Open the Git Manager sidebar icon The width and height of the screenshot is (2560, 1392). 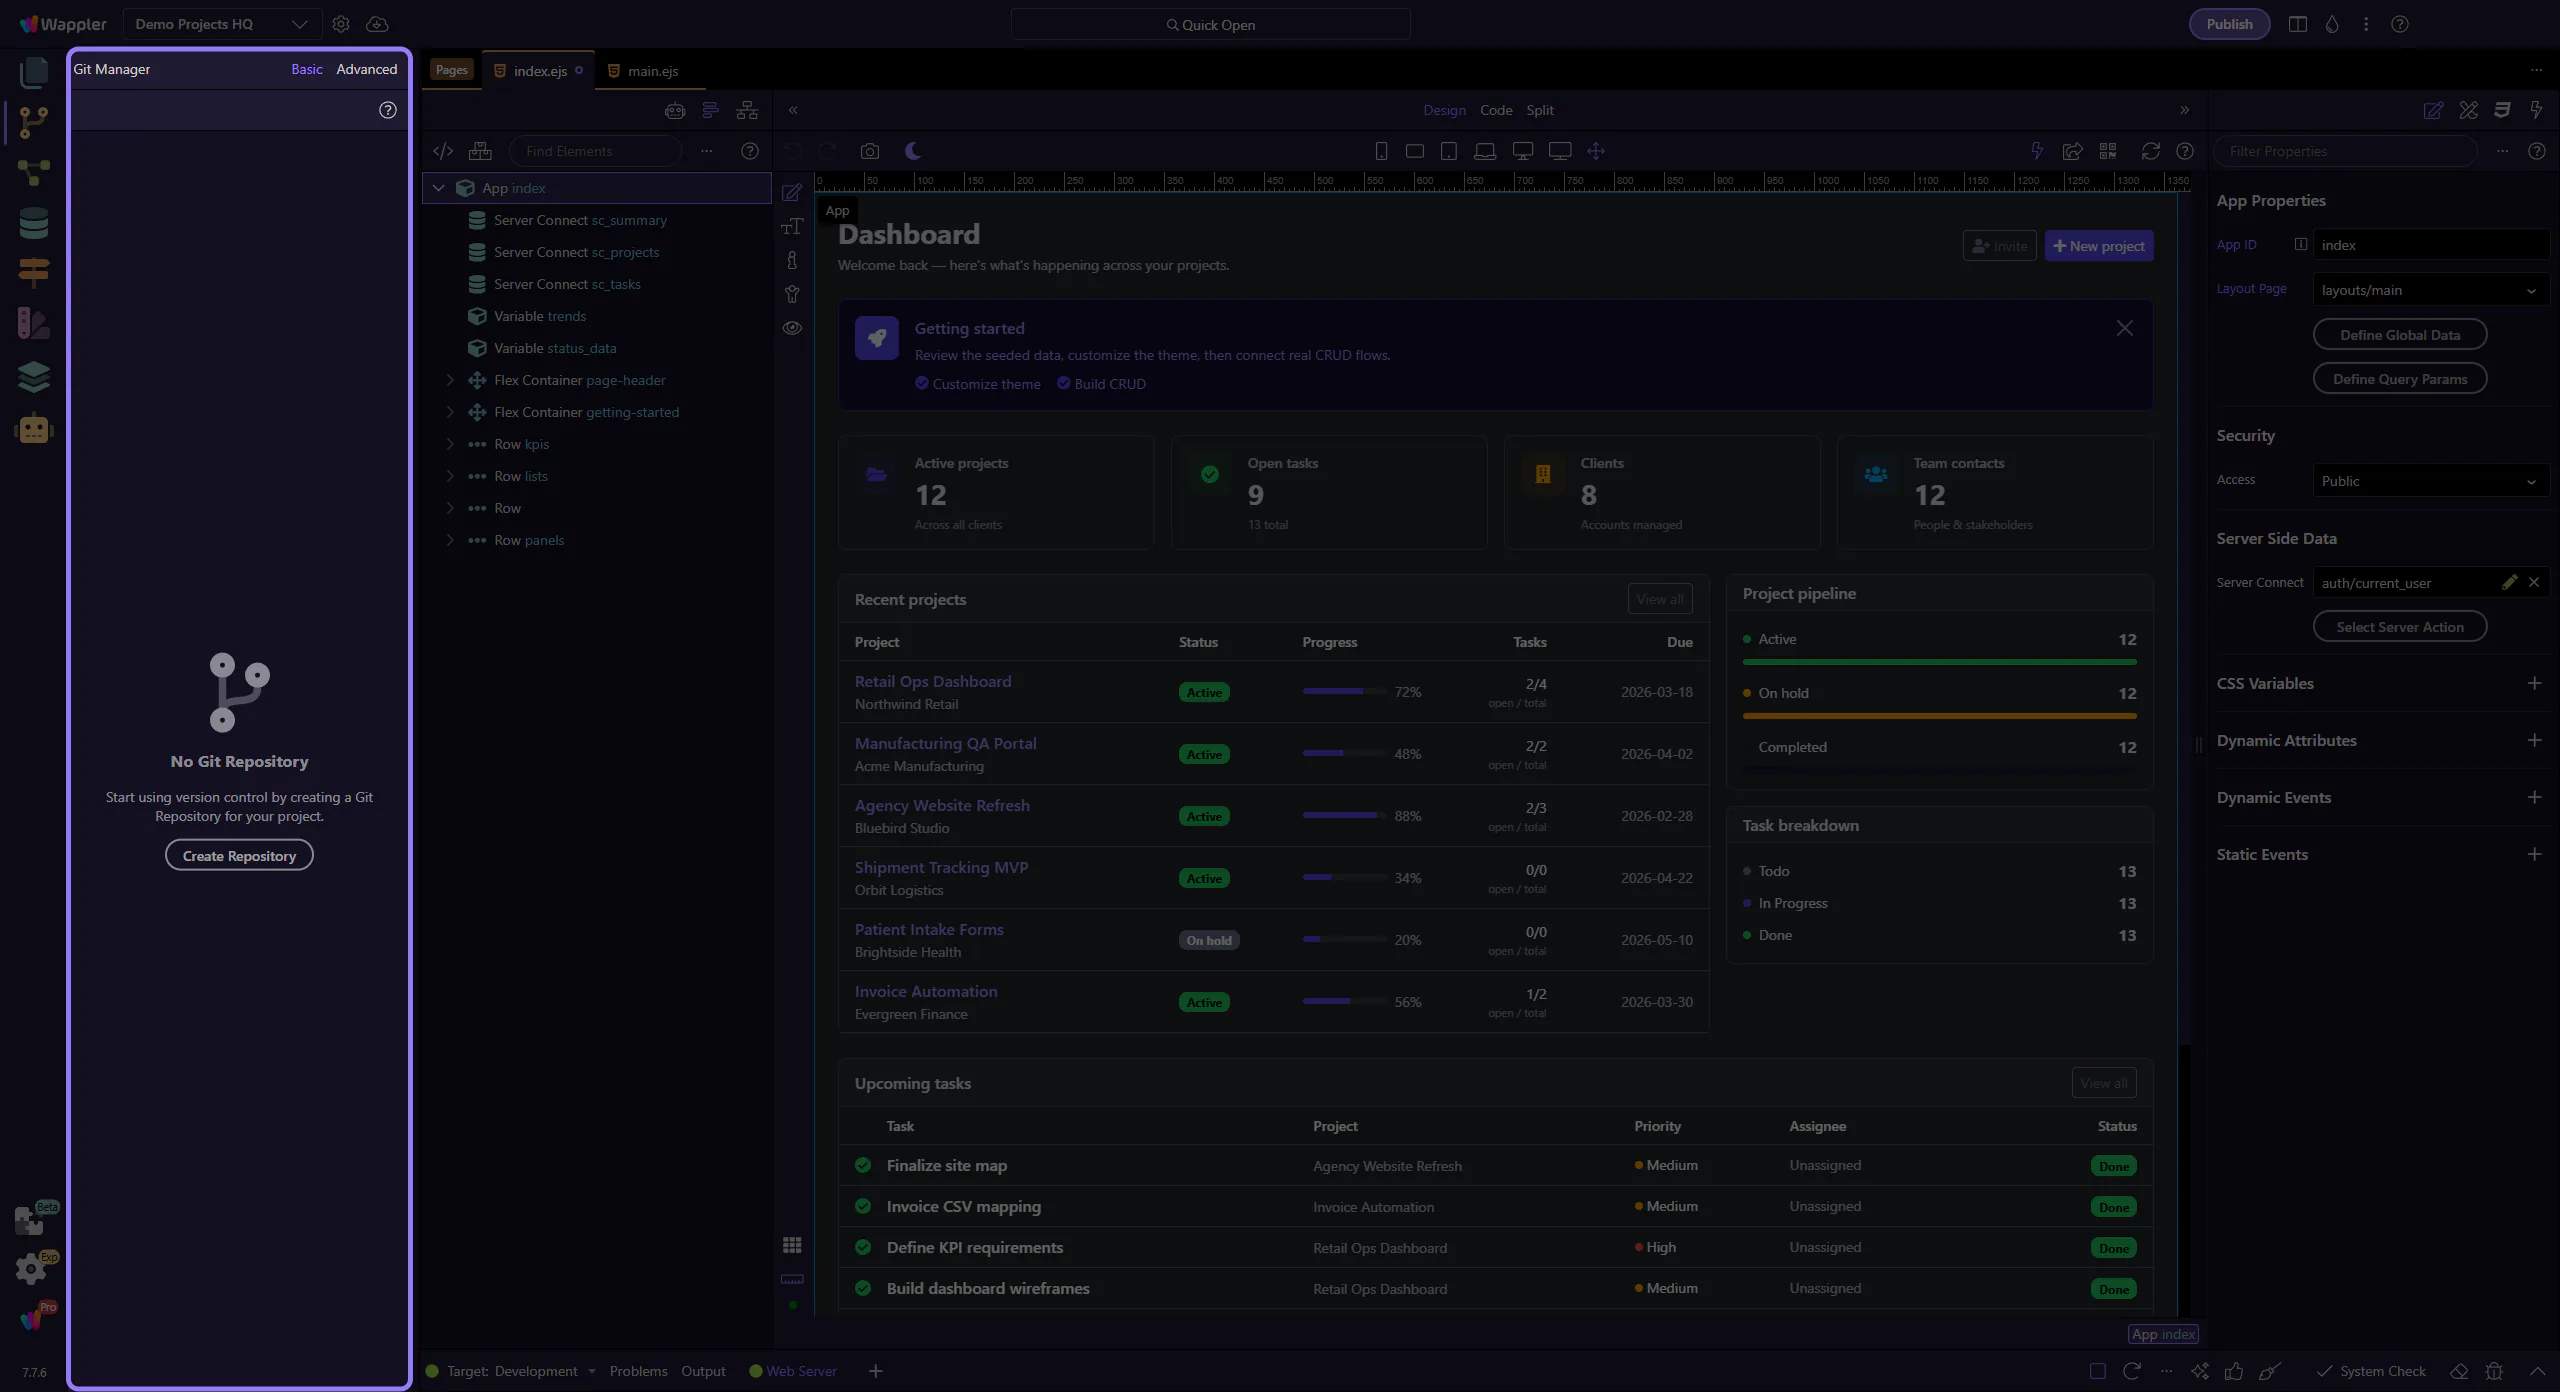pyautogui.click(x=33, y=122)
